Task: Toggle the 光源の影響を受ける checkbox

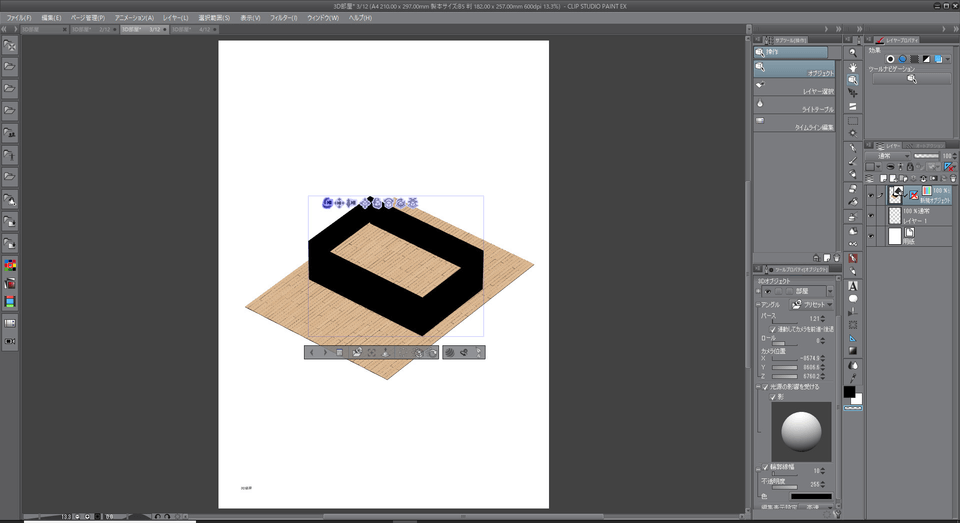Action: [x=766, y=387]
